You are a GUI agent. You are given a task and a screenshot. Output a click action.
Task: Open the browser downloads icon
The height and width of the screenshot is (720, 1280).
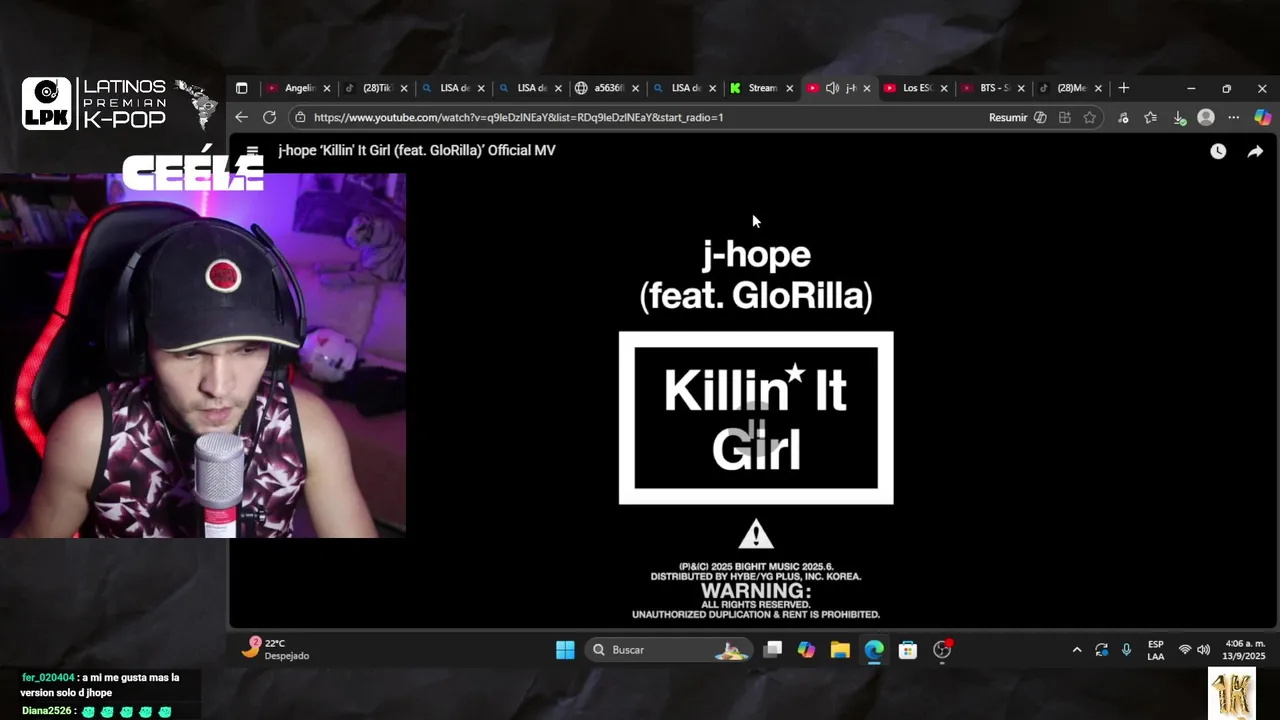[1179, 117]
